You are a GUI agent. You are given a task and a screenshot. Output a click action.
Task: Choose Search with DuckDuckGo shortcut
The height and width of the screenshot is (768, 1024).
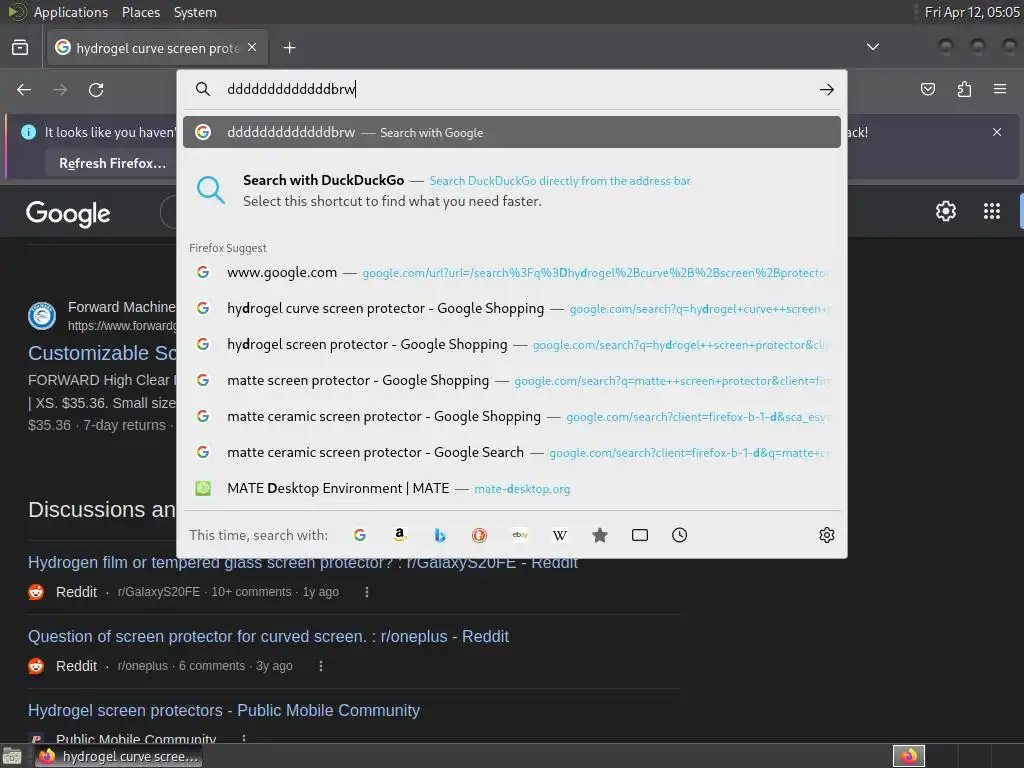[511, 190]
